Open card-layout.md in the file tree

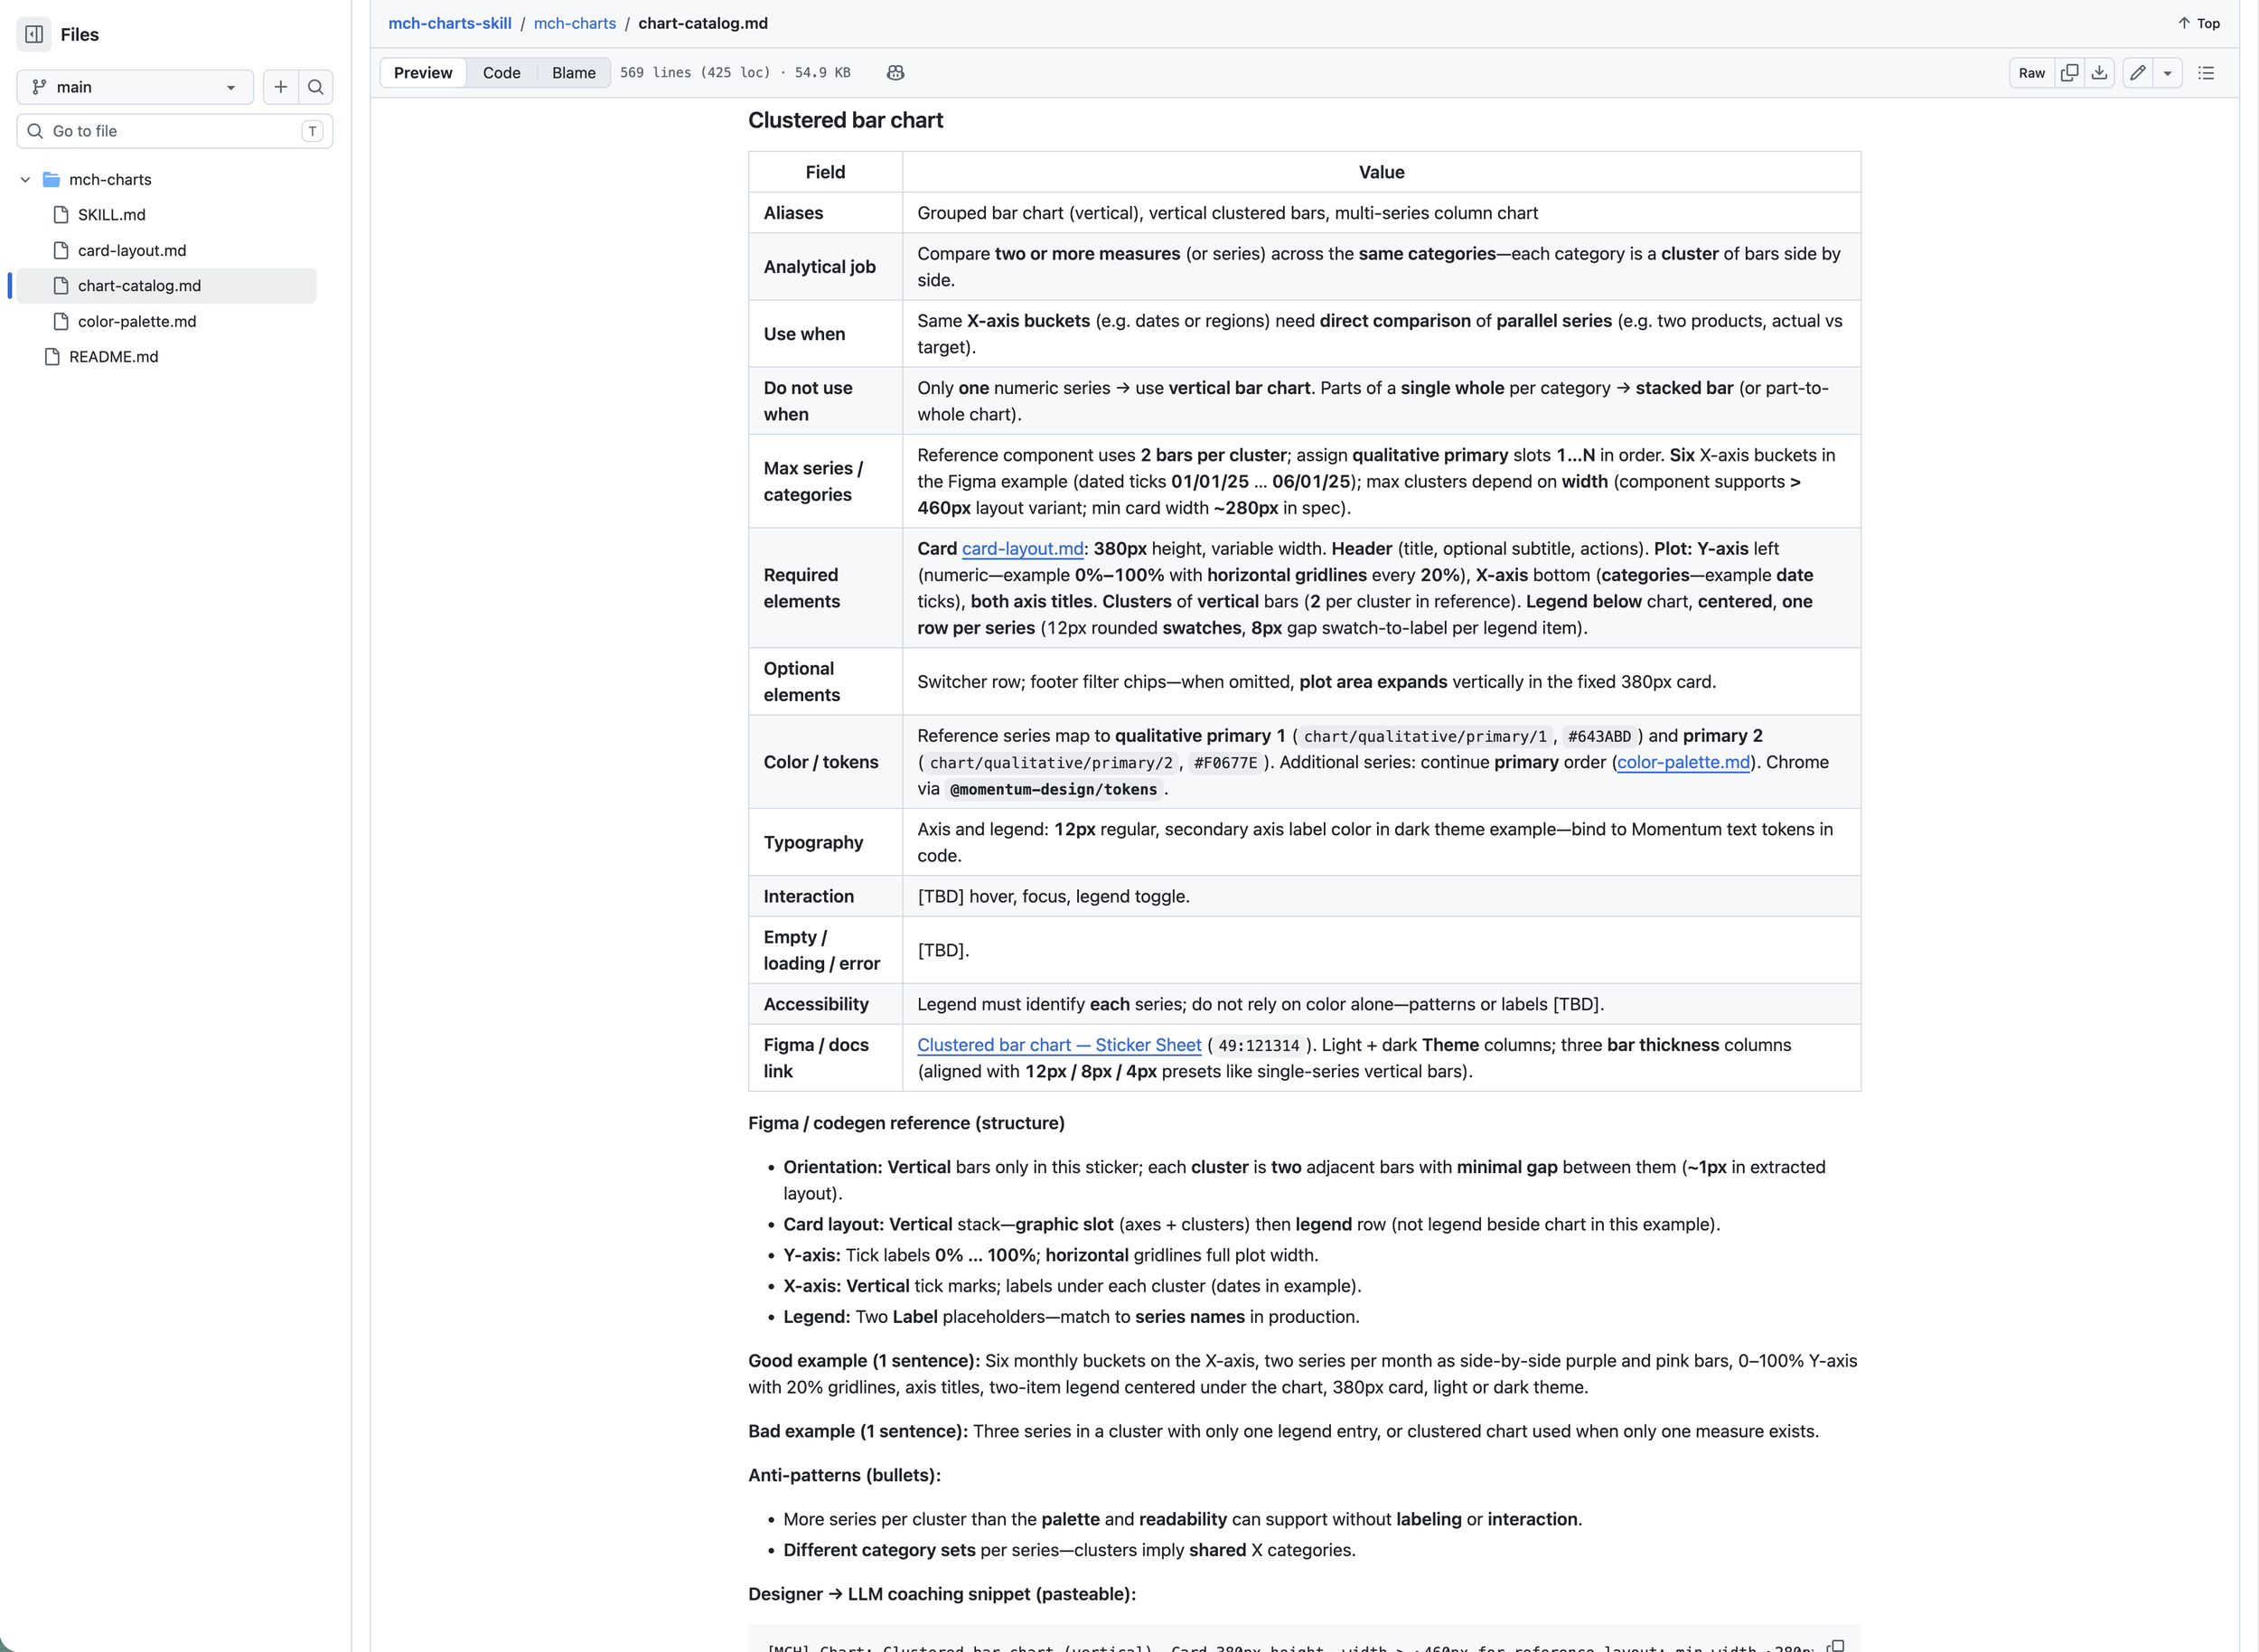132,250
